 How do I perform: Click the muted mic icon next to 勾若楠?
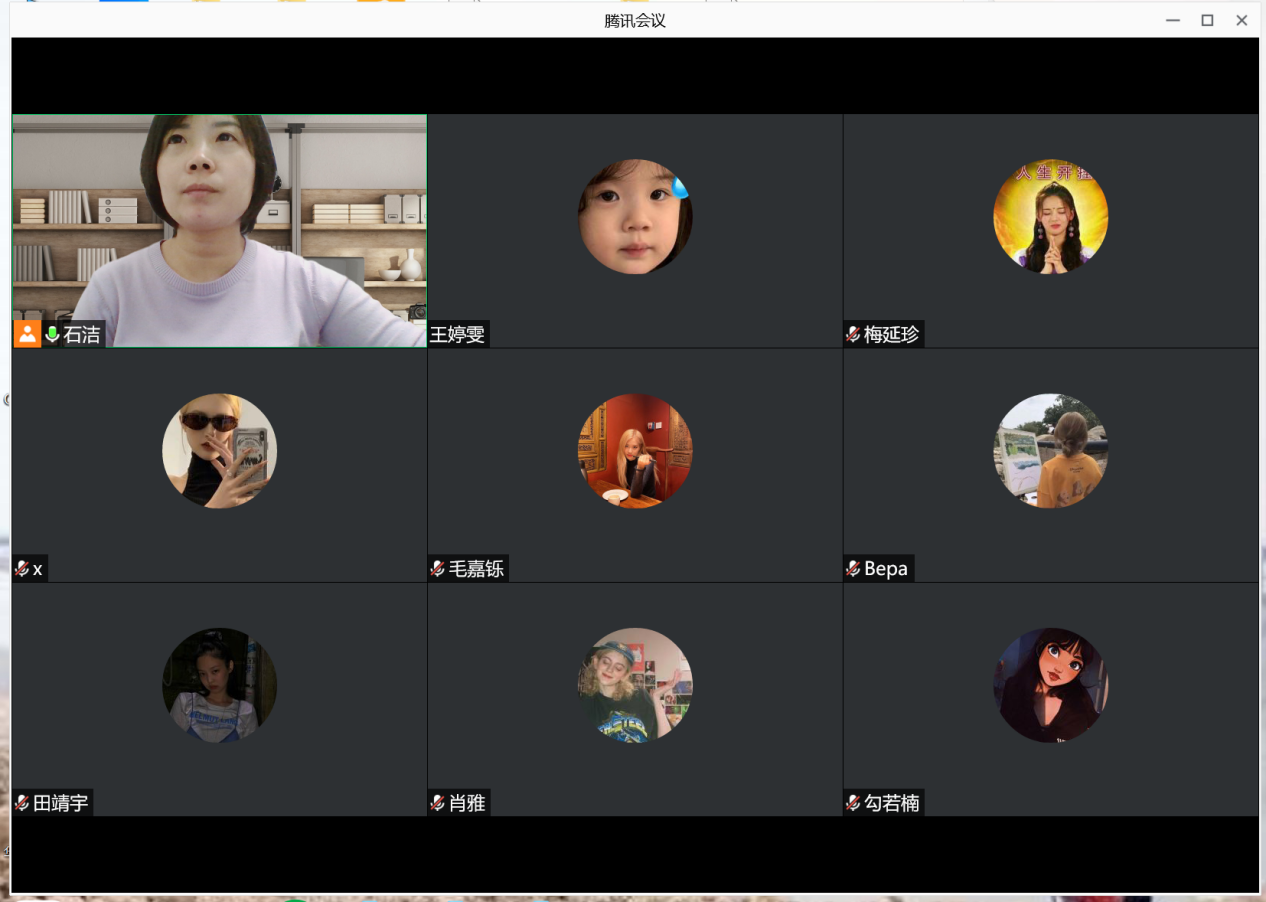[x=853, y=803]
